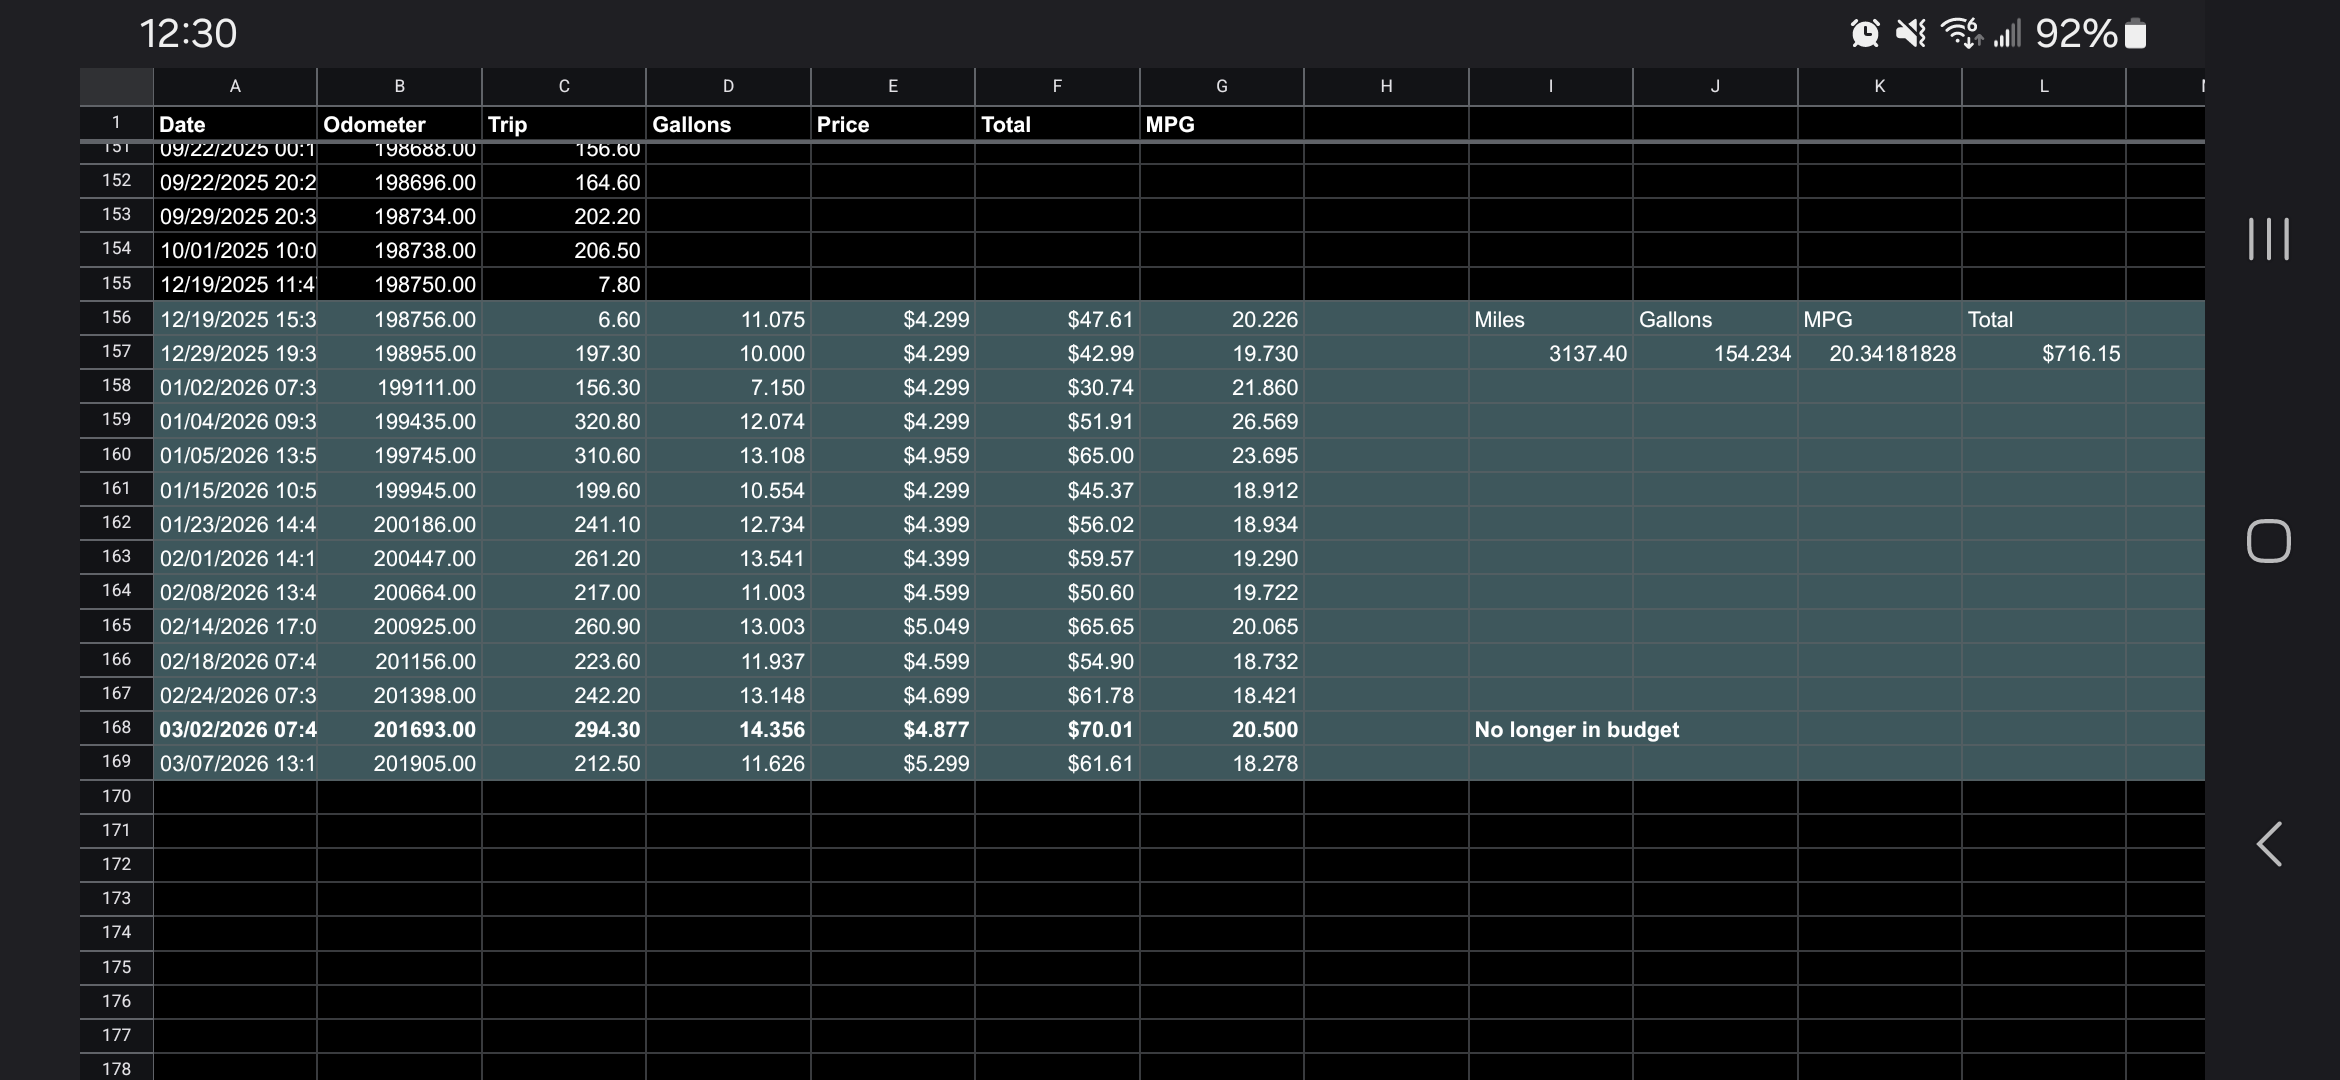The width and height of the screenshot is (2340, 1080).
Task: Tap the alarm clock status icon
Action: (x=1864, y=34)
